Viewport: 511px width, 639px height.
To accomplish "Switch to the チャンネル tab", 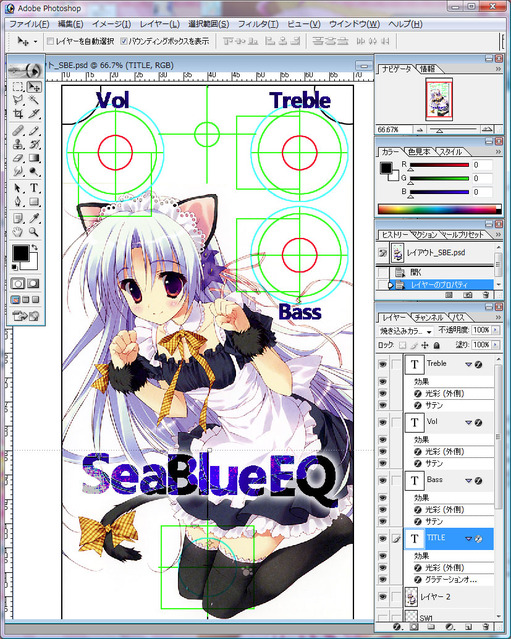I will [428, 317].
